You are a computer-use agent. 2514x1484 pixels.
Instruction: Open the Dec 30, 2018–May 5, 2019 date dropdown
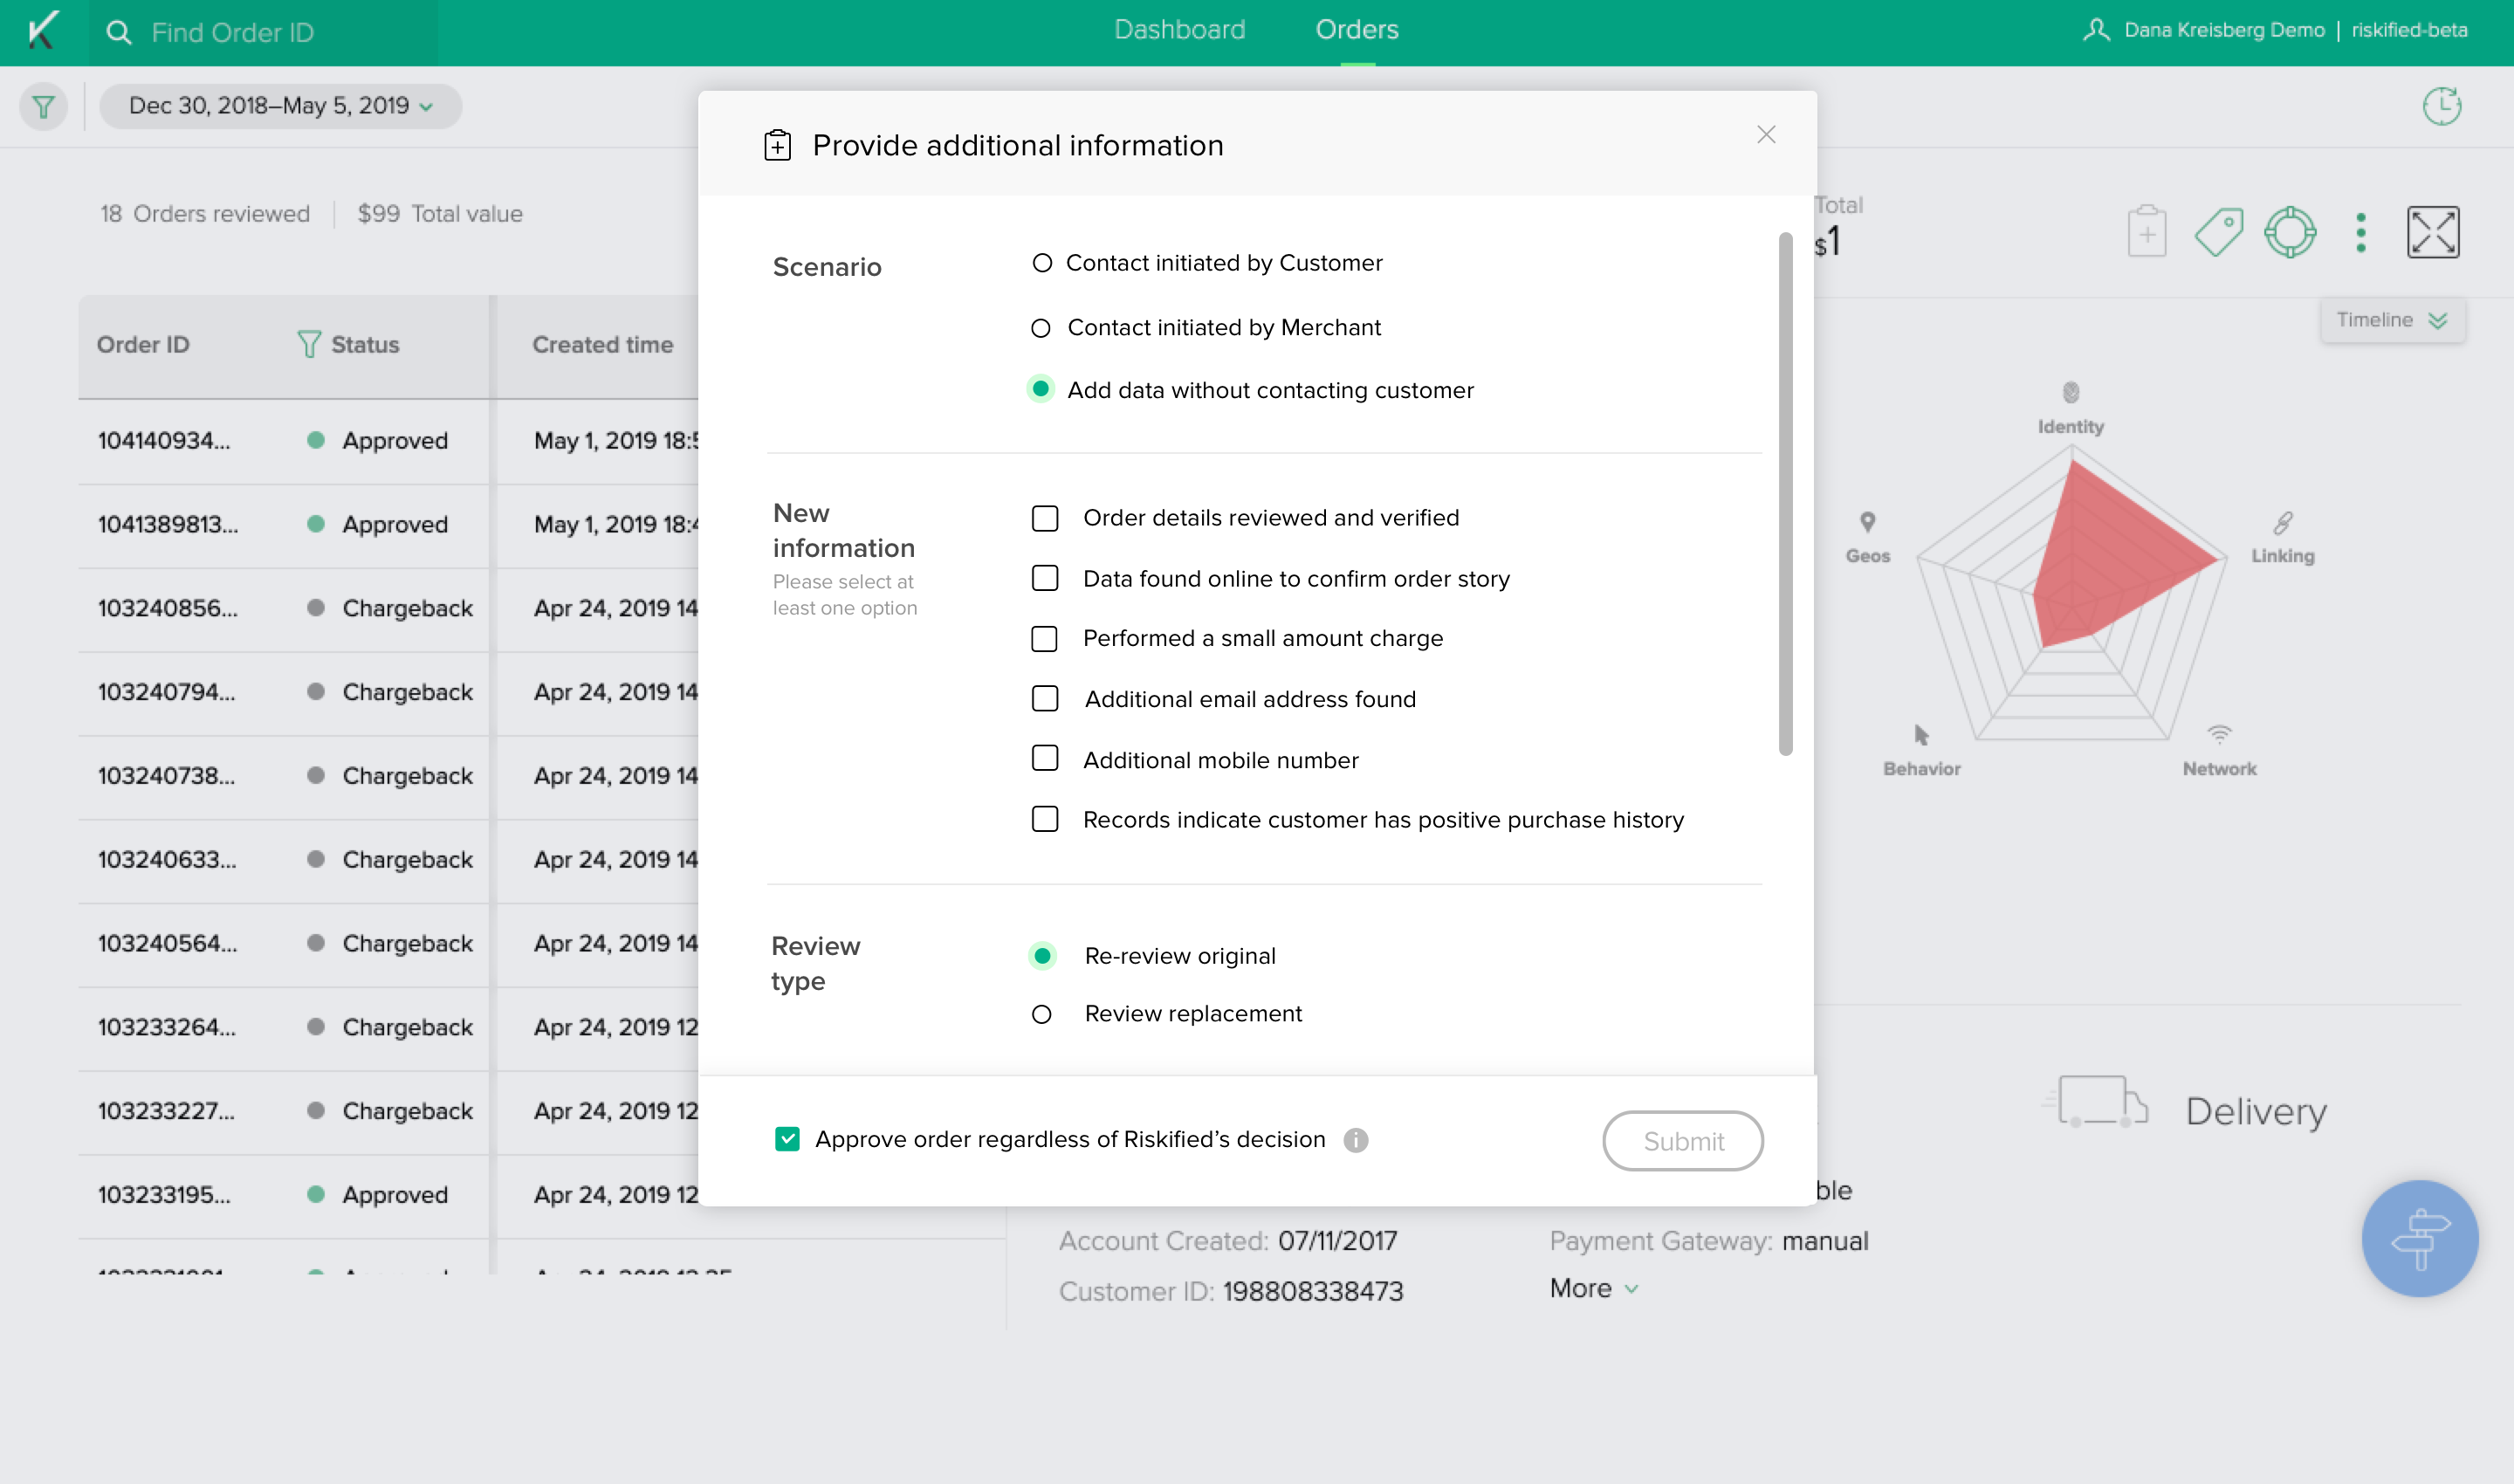point(280,106)
